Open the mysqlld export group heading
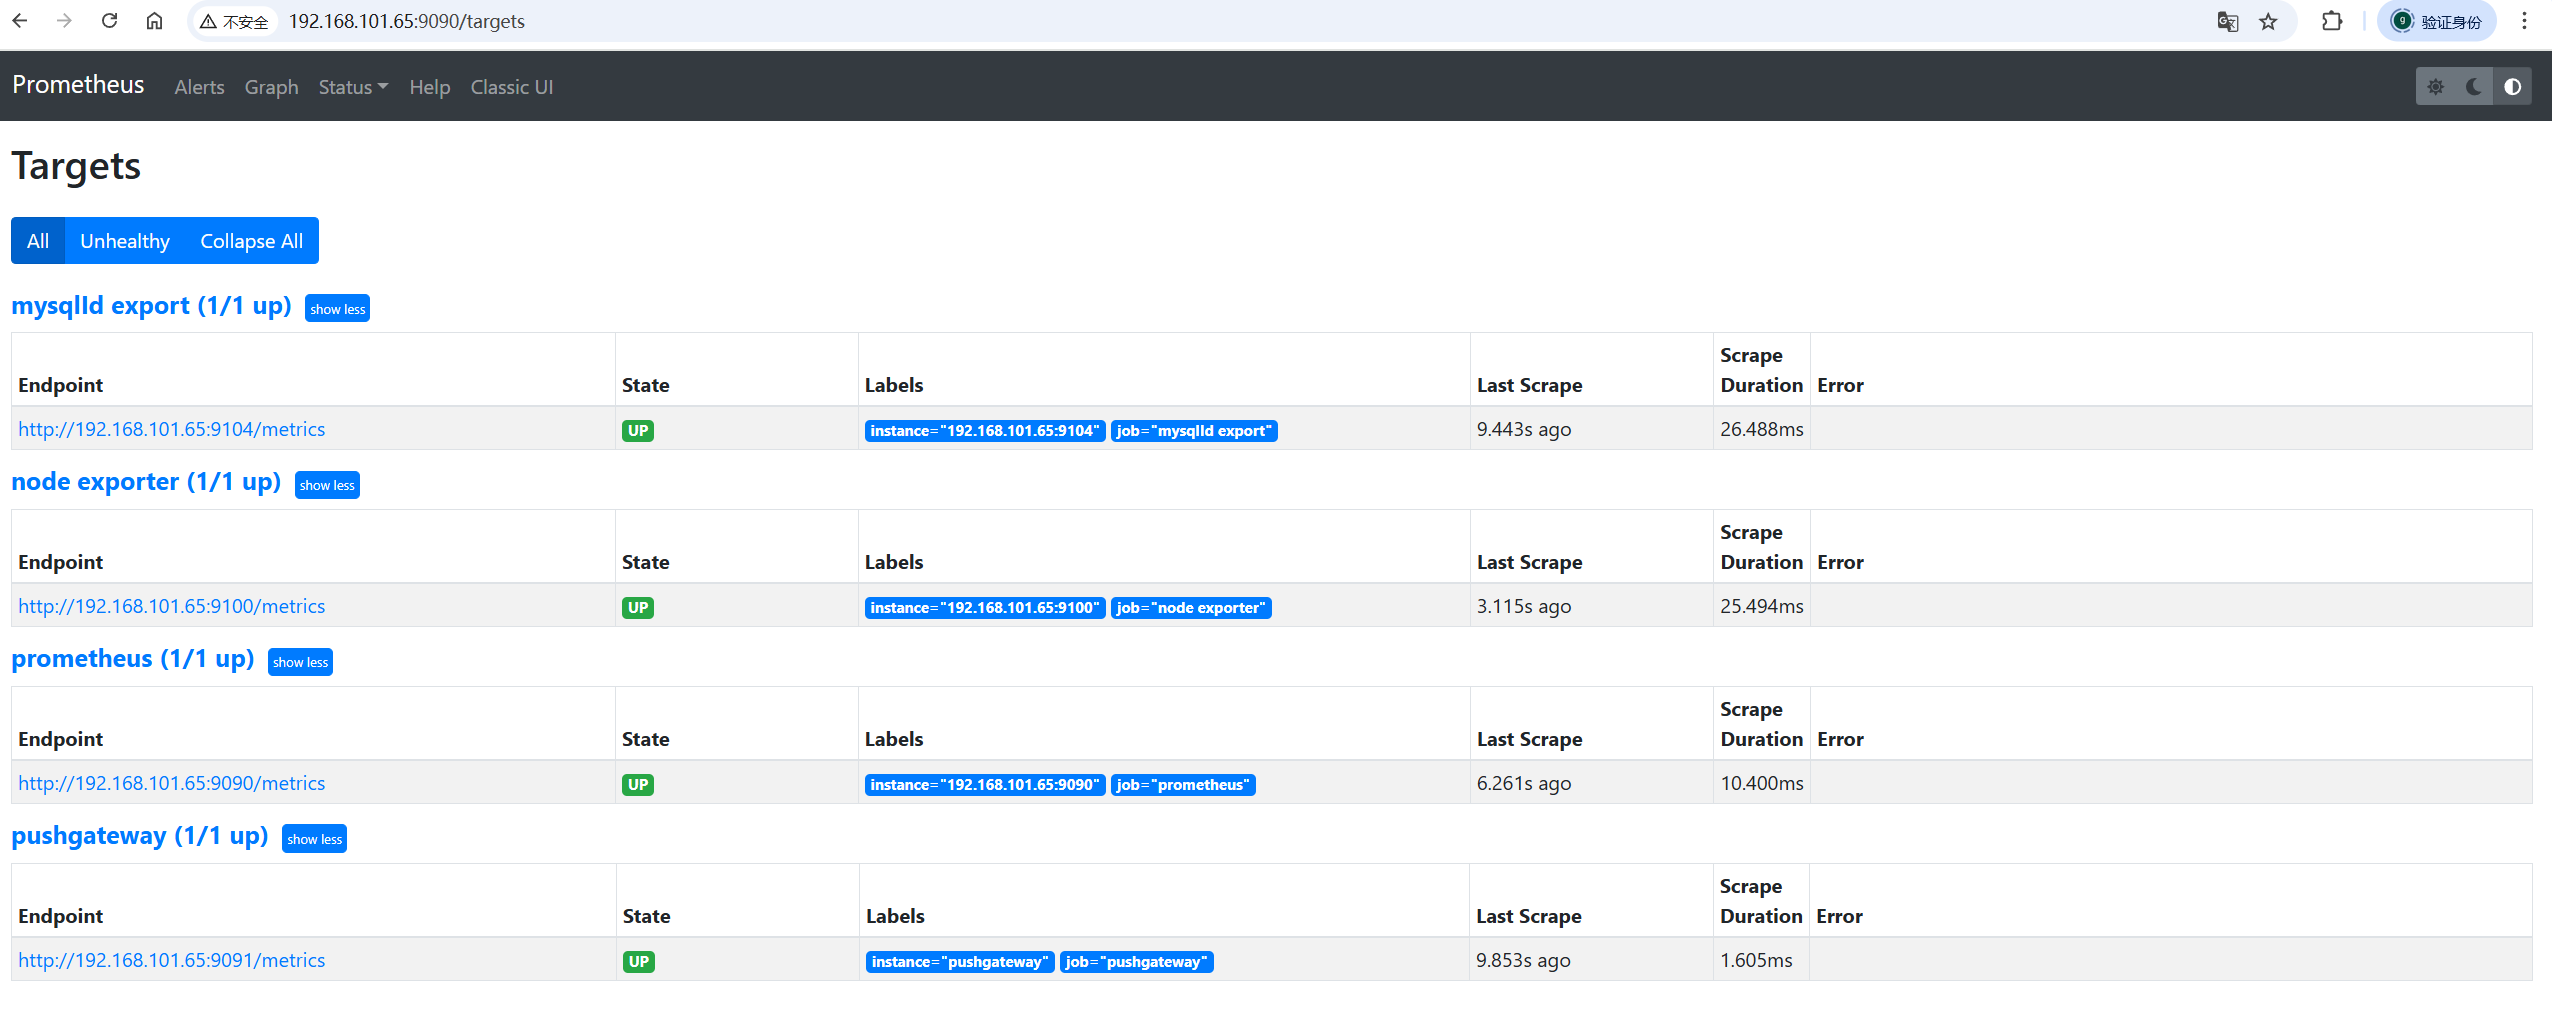Screen dimensions: 2552x1023 click(151, 305)
